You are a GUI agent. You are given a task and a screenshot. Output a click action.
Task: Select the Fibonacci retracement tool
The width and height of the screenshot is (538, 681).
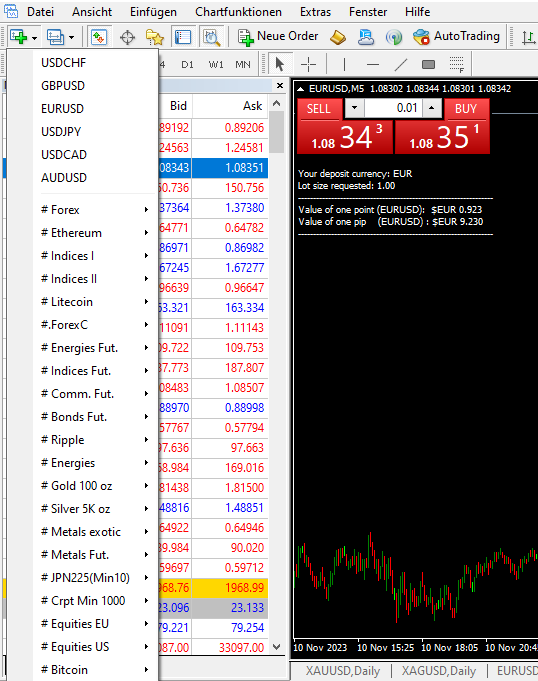tap(456, 64)
